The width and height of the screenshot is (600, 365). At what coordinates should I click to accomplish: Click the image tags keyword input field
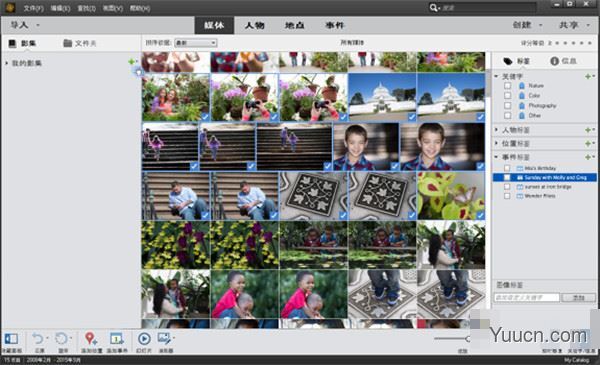point(527,297)
